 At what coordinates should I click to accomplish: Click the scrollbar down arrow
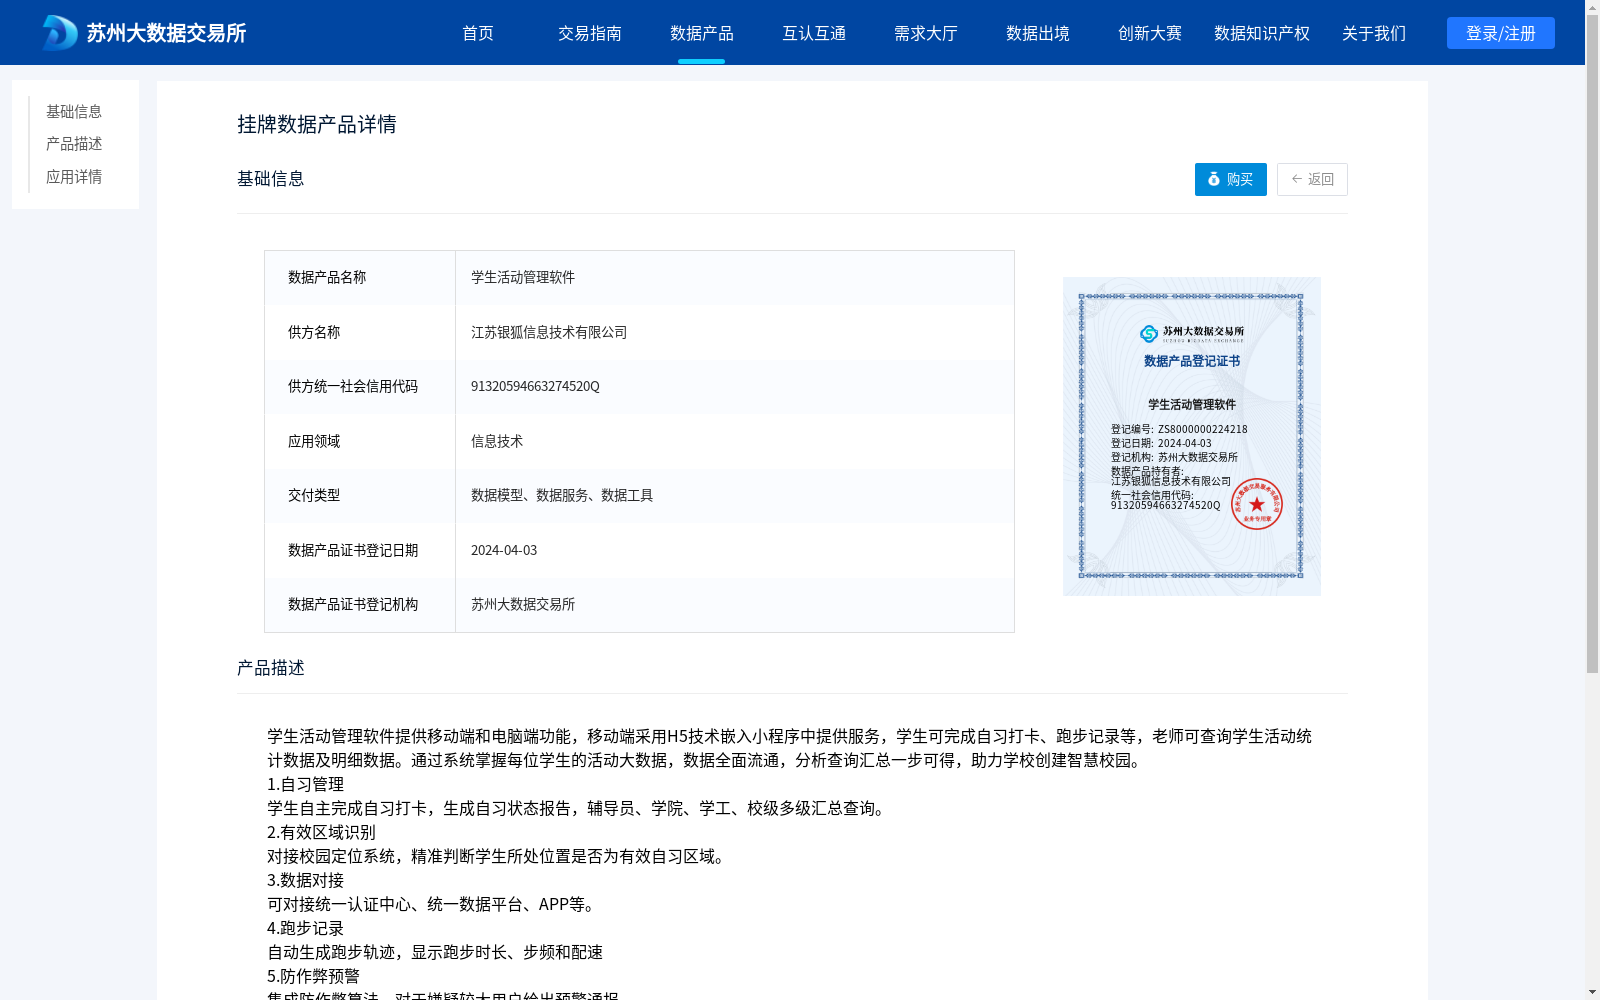(x=1592, y=992)
